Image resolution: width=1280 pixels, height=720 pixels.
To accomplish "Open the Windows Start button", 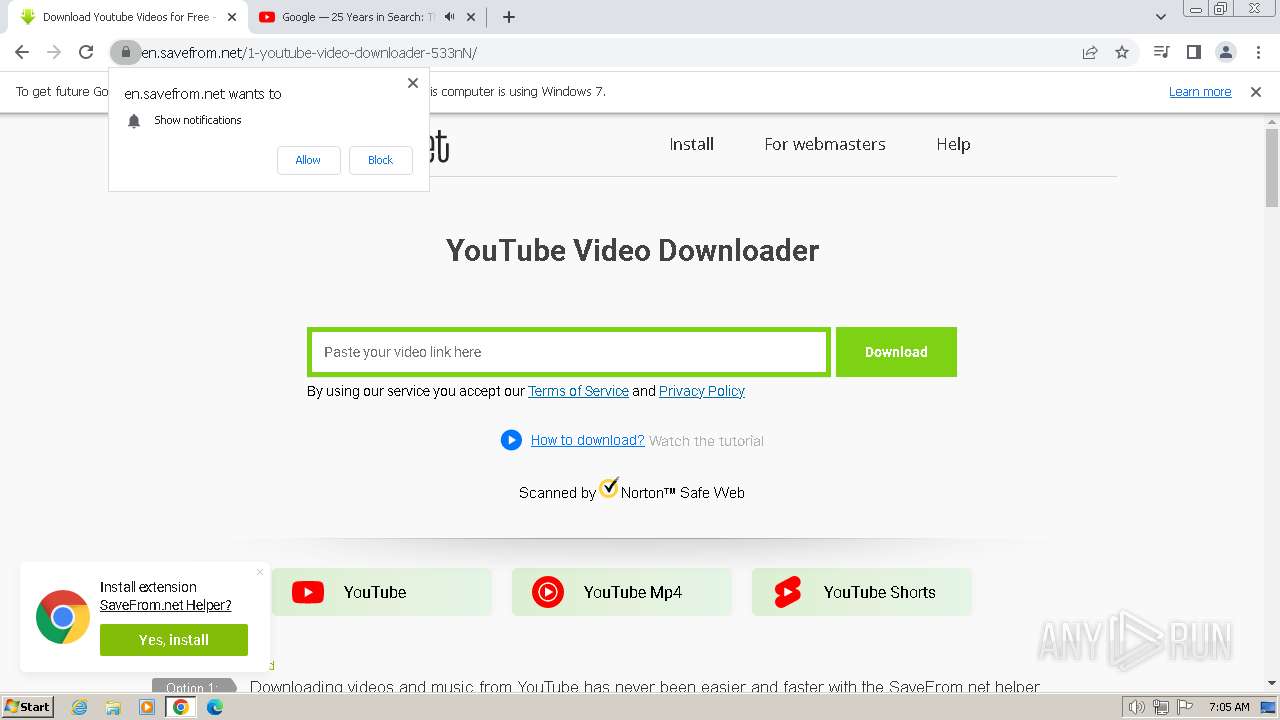I will pyautogui.click(x=28, y=706).
